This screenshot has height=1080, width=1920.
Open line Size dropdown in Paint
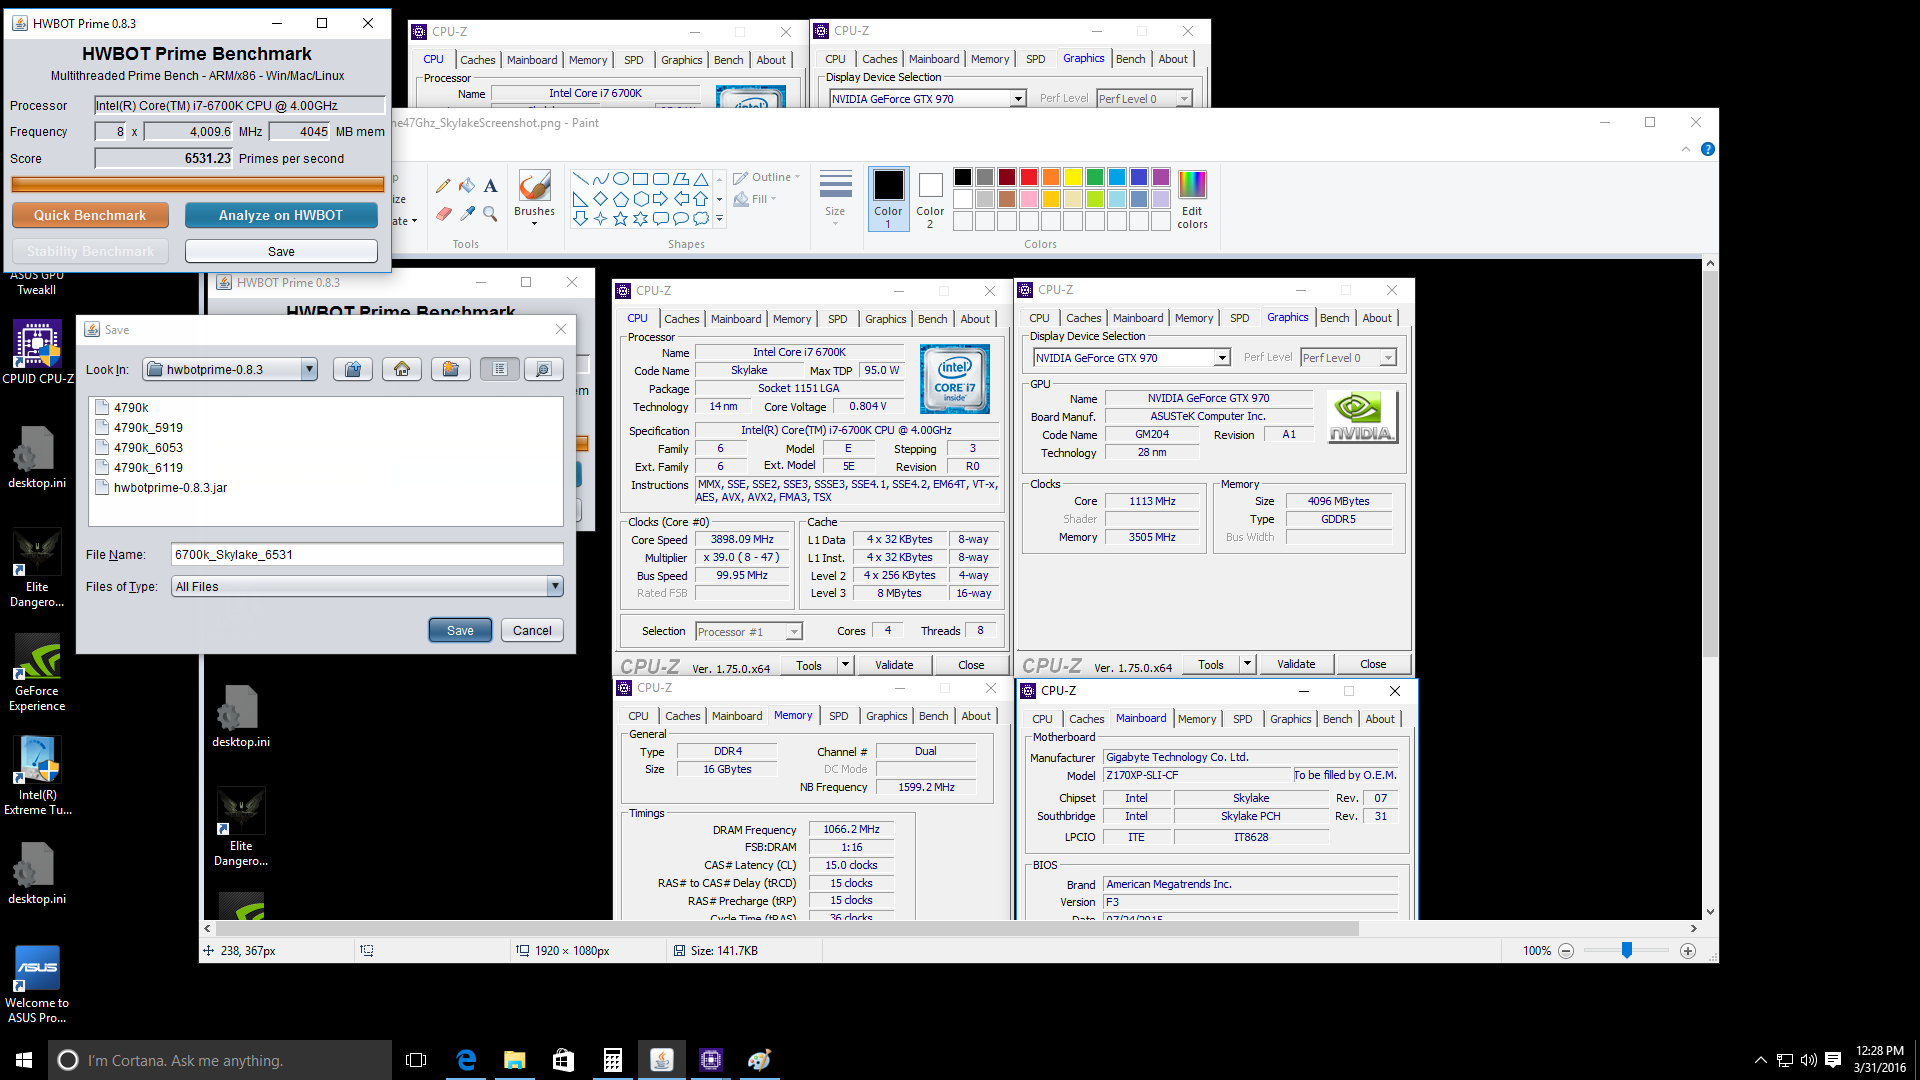[x=835, y=198]
